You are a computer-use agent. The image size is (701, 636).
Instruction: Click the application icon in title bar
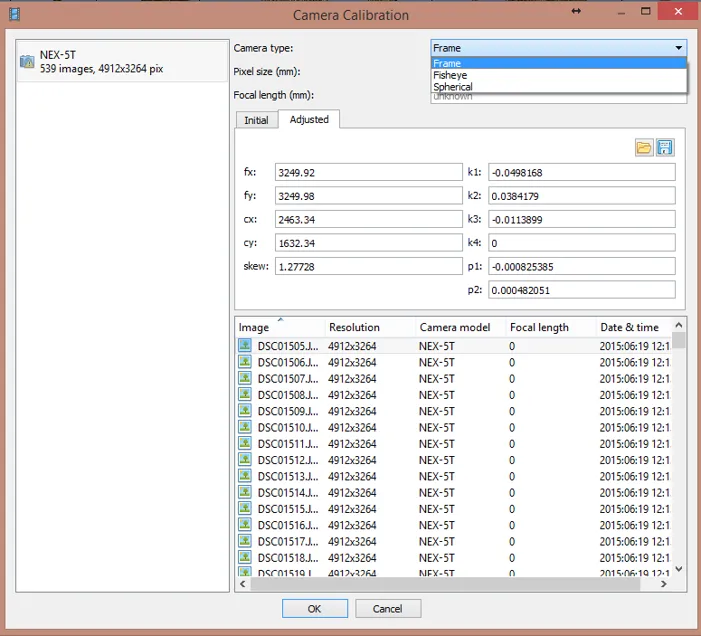(x=13, y=13)
